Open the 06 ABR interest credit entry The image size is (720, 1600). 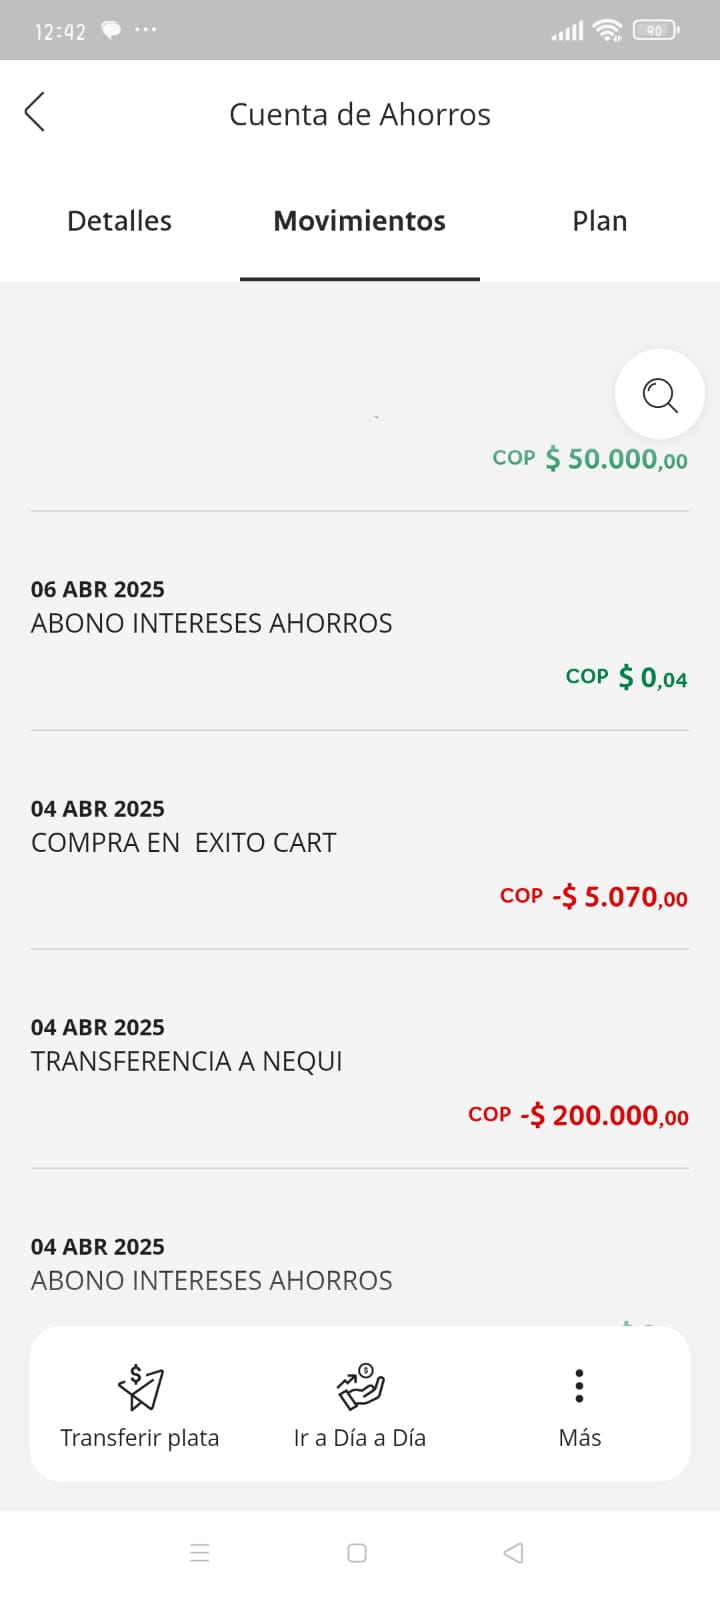pyautogui.click(x=211, y=623)
